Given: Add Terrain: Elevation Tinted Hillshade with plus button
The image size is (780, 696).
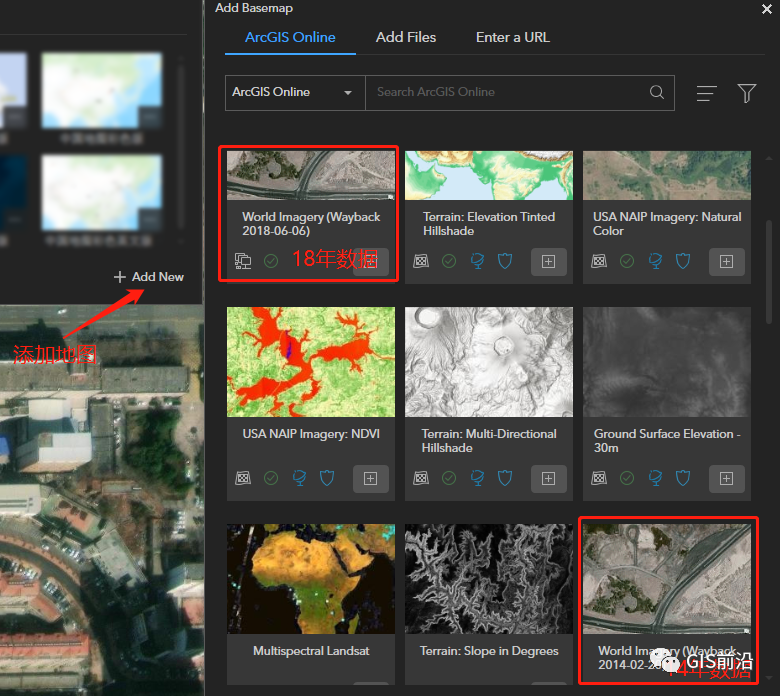Looking at the screenshot, I should coord(549,262).
